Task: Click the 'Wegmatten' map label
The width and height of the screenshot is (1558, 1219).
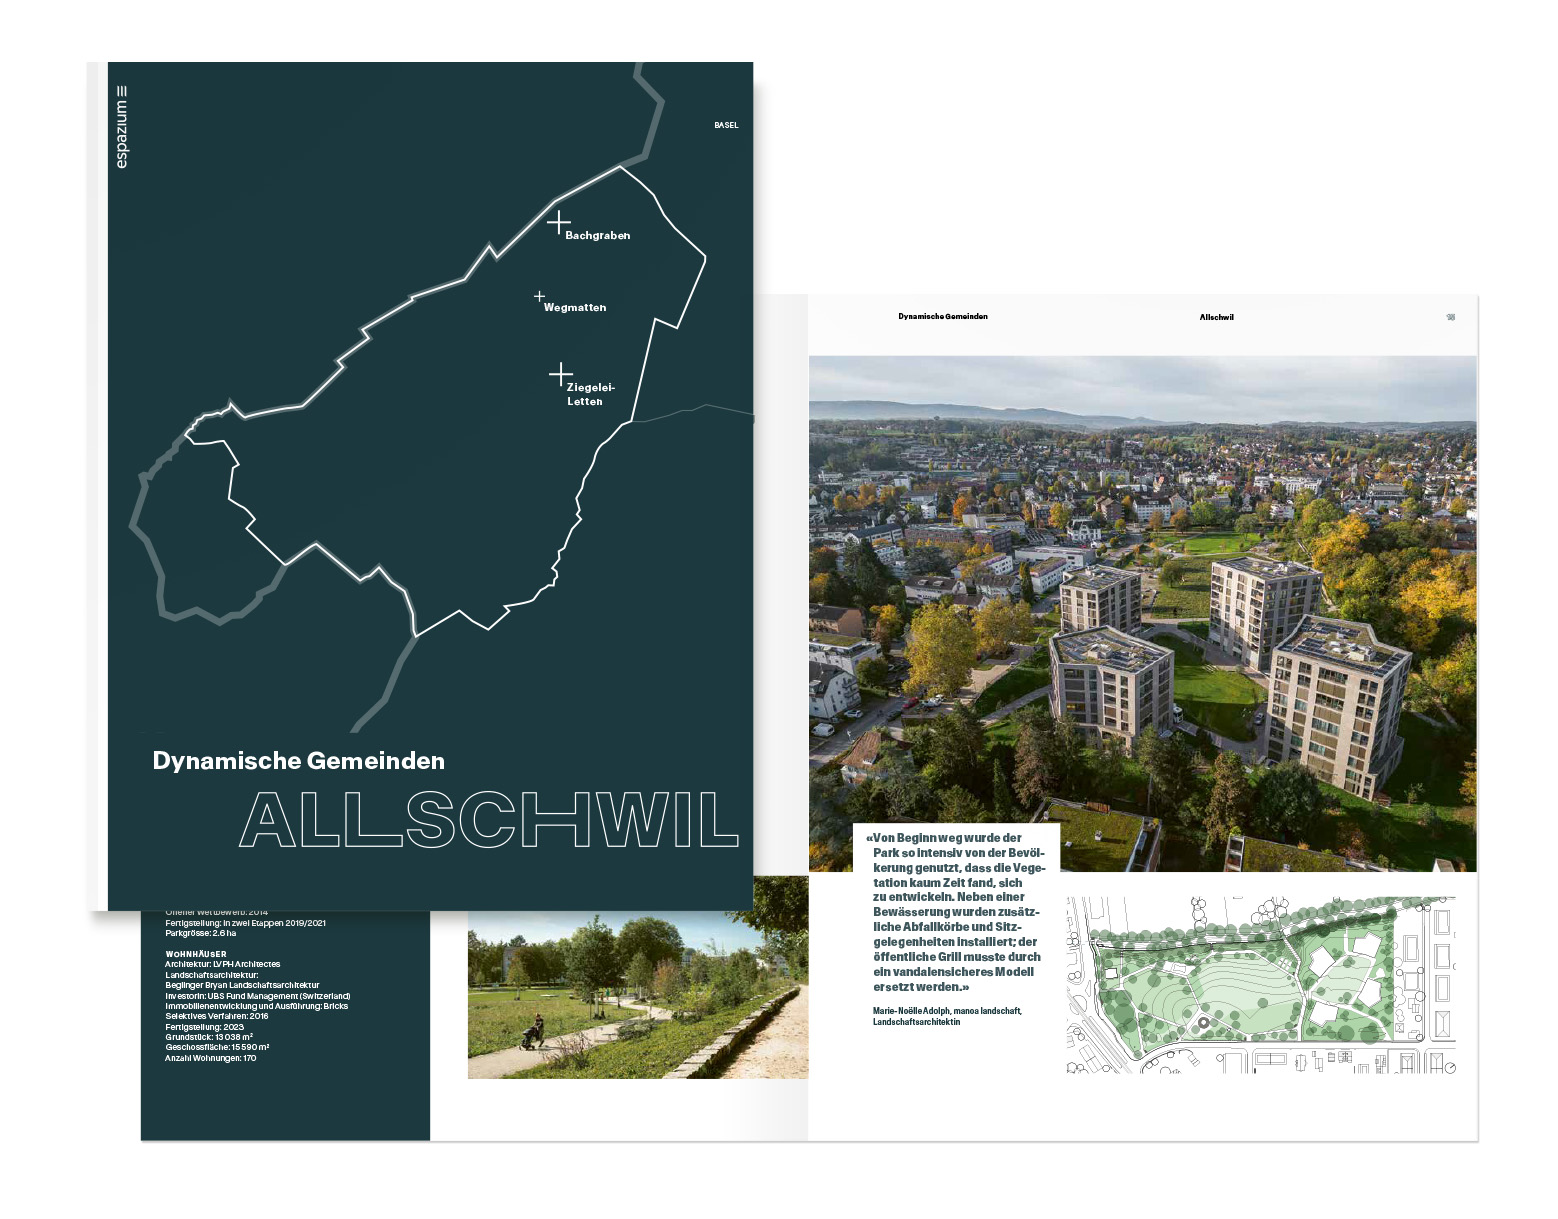Action: coord(575,308)
